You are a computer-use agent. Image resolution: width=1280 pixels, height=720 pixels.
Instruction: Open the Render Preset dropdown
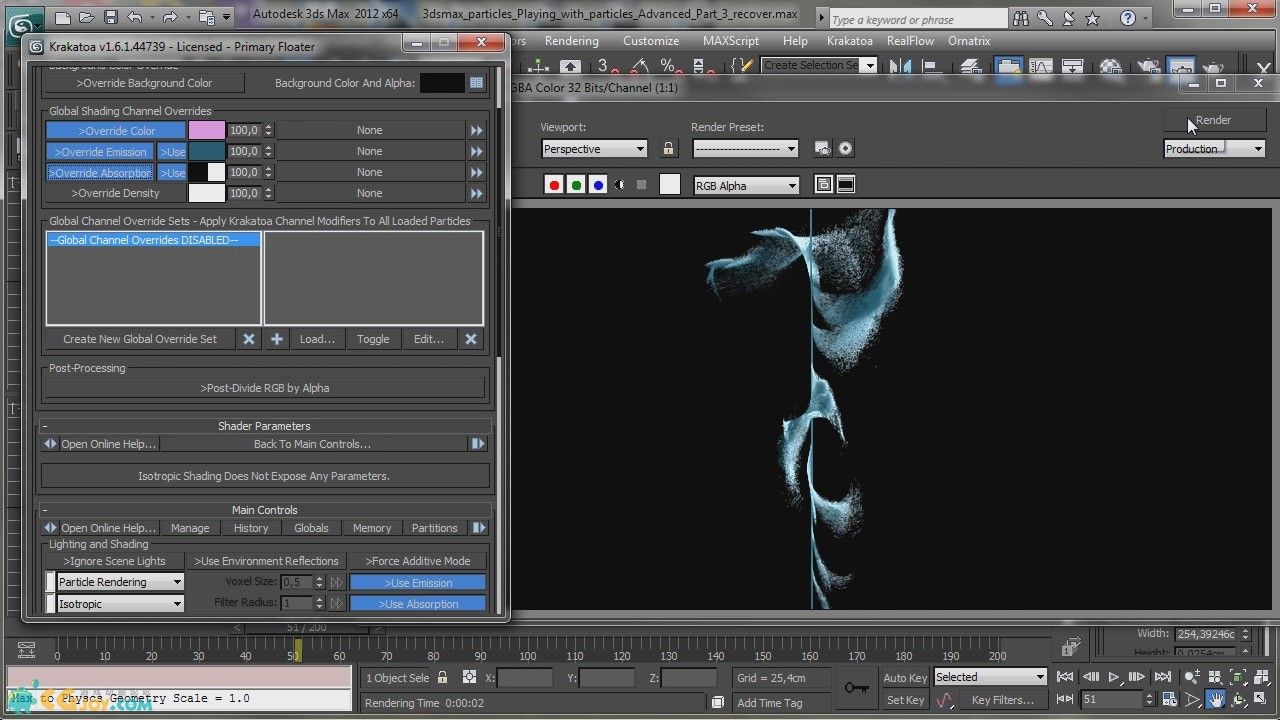point(746,149)
